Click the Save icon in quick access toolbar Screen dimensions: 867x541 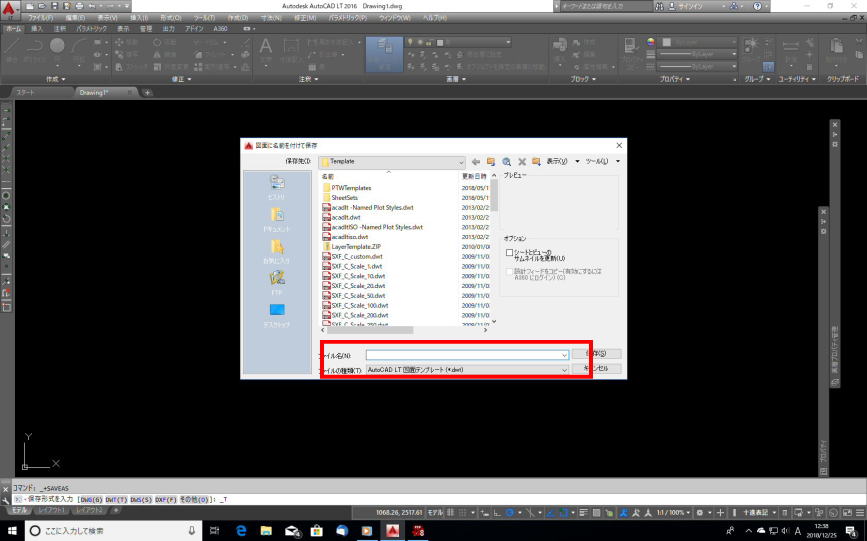(x=55, y=6)
